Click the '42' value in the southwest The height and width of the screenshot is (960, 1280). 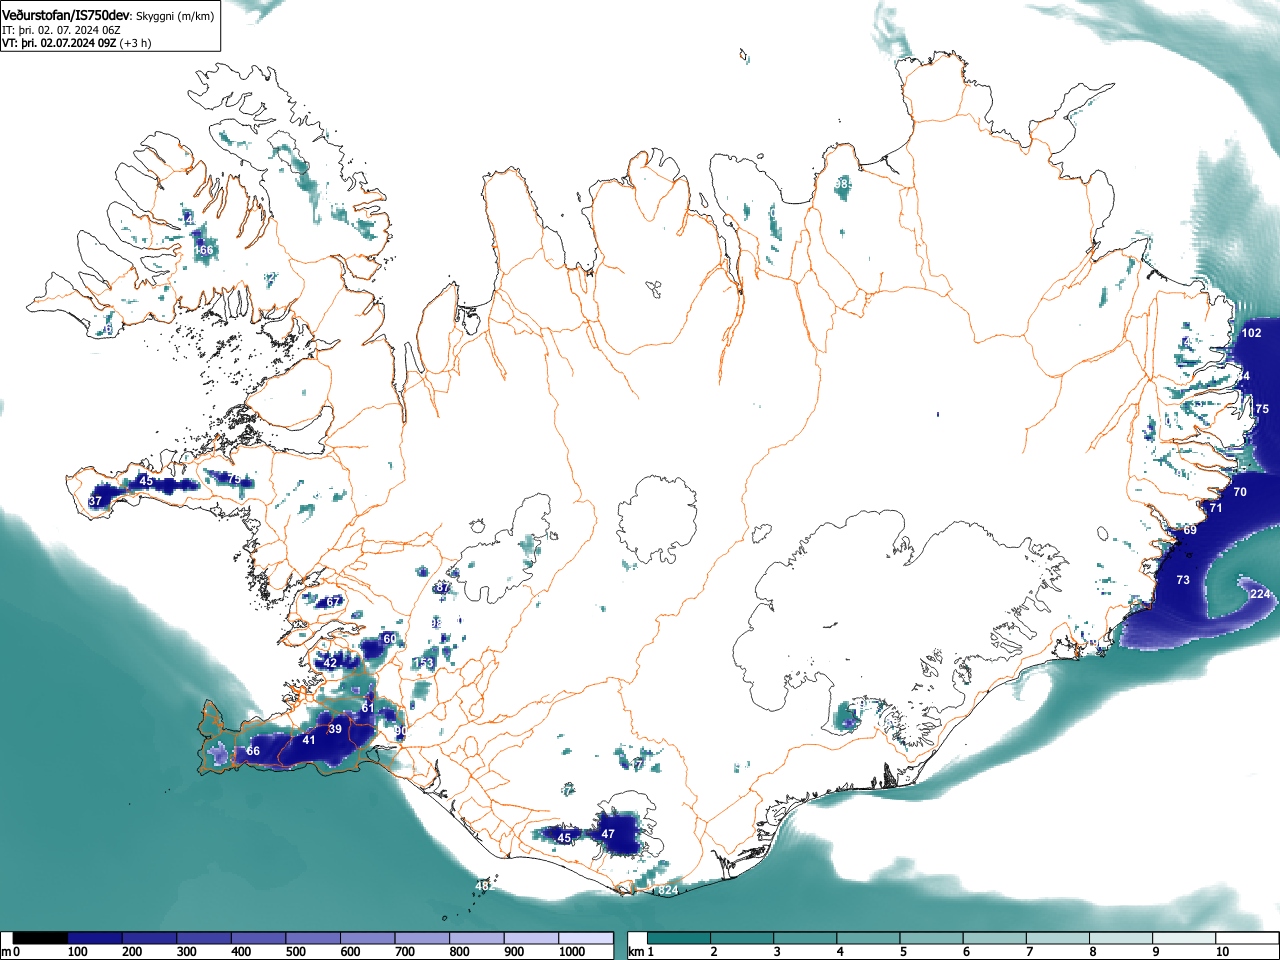point(330,663)
